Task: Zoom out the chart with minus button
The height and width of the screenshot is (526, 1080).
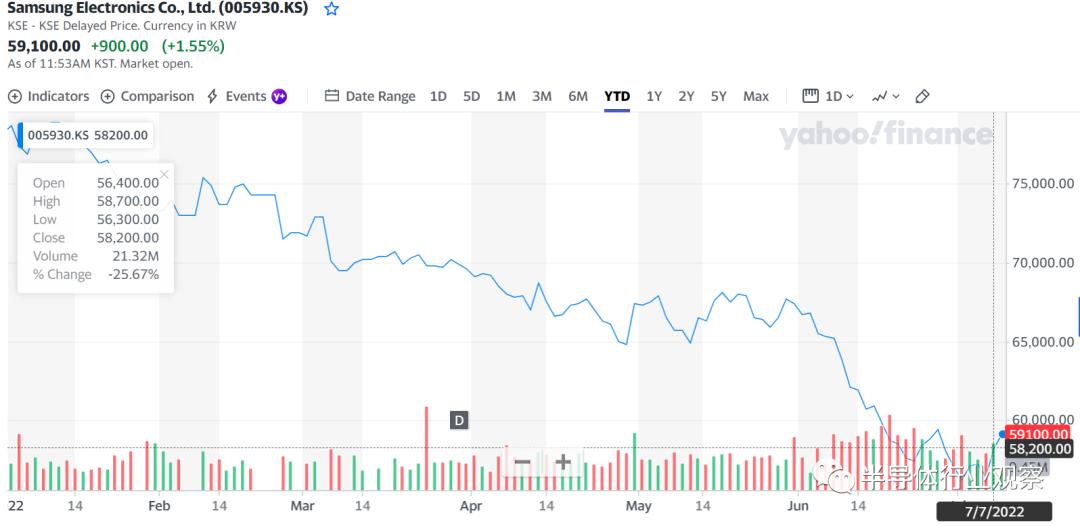Action: click(522, 463)
